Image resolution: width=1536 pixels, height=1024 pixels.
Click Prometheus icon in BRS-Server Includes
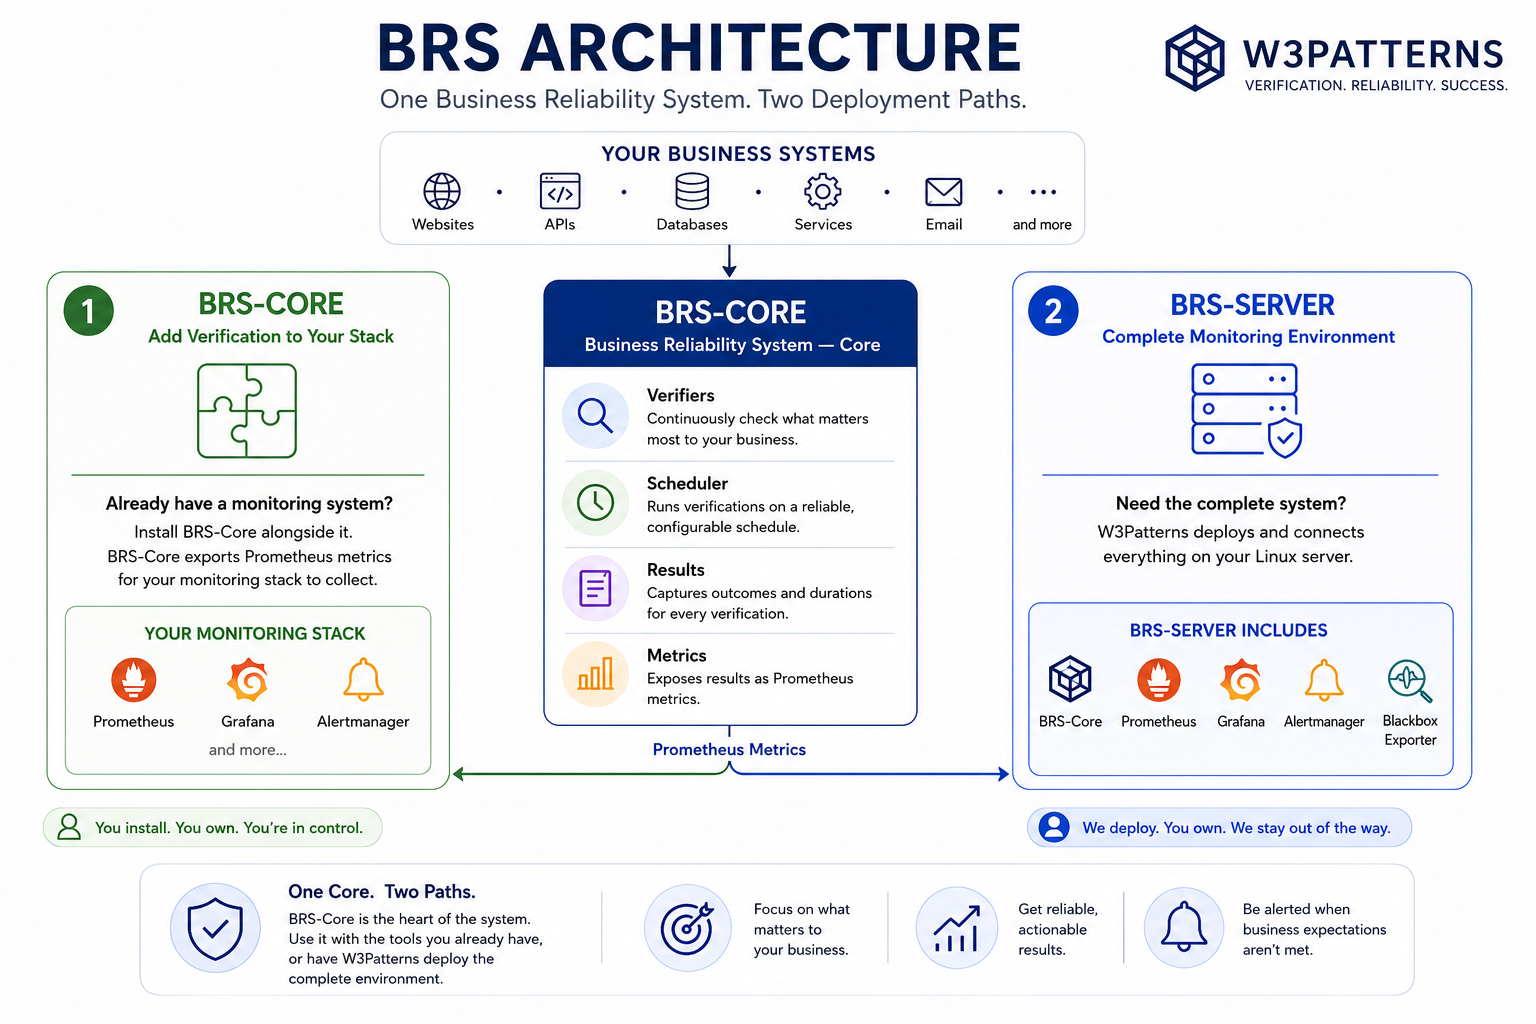1159,680
